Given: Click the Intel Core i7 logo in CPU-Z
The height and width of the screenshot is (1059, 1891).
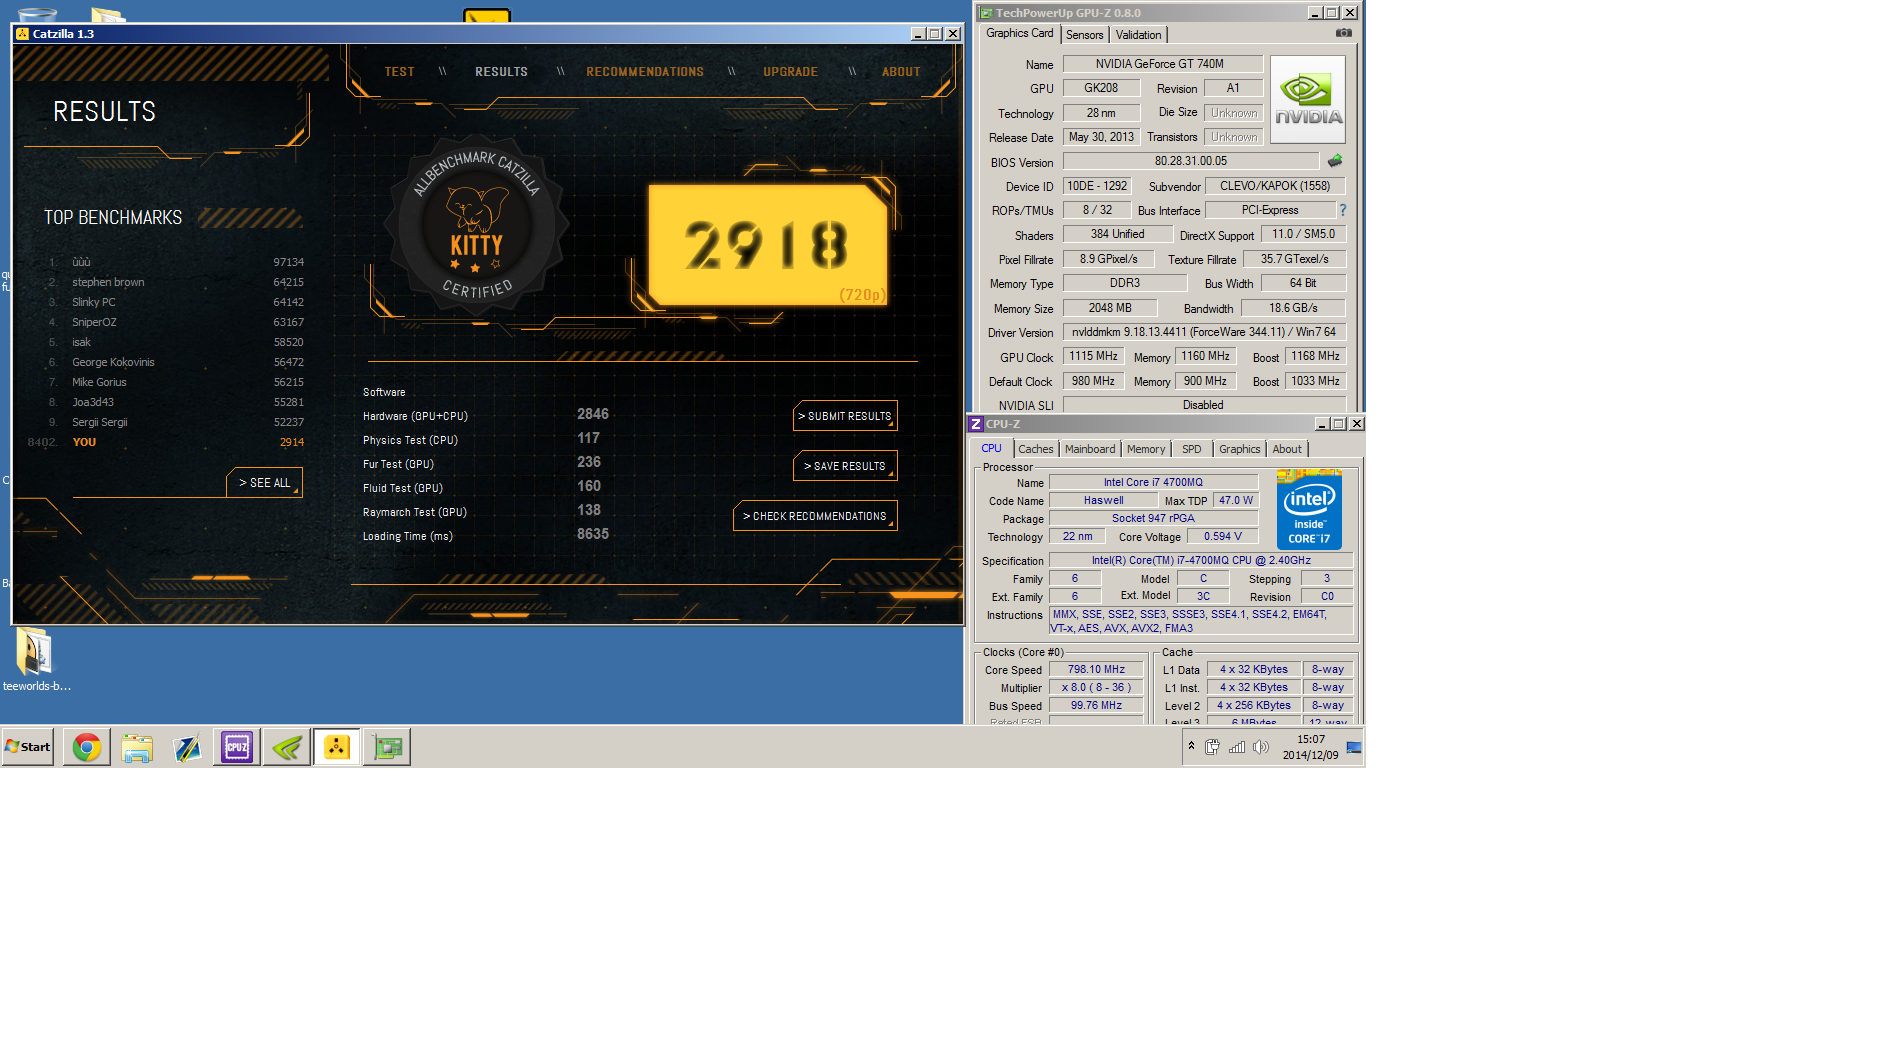Looking at the screenshot, I should coord(1309,510).
